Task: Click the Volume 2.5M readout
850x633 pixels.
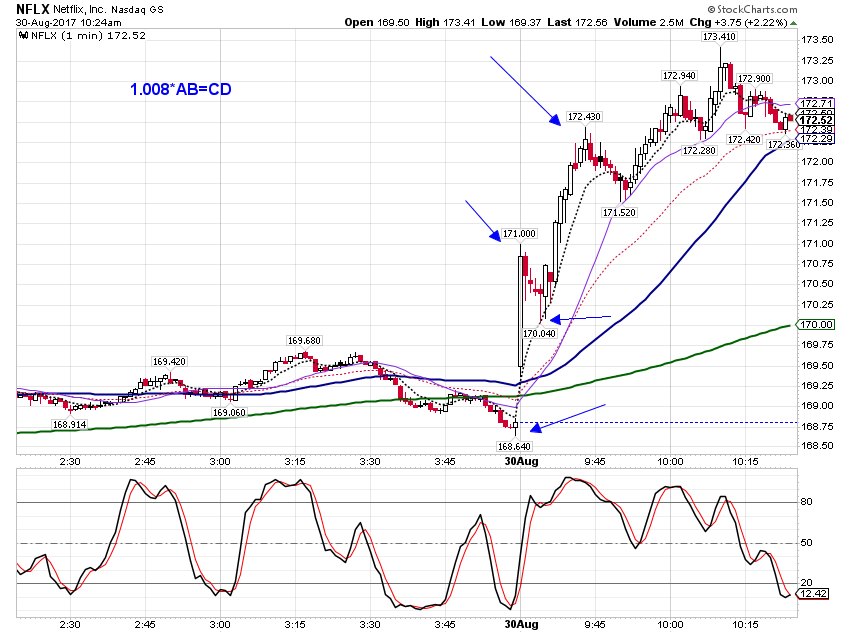Action: coord(649,22)
